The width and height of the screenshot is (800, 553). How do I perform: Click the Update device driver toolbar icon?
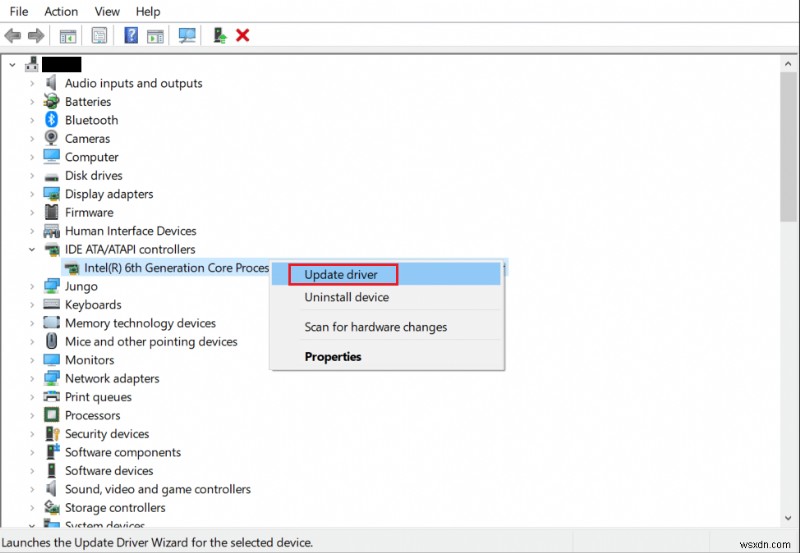(x=219, y=35)
